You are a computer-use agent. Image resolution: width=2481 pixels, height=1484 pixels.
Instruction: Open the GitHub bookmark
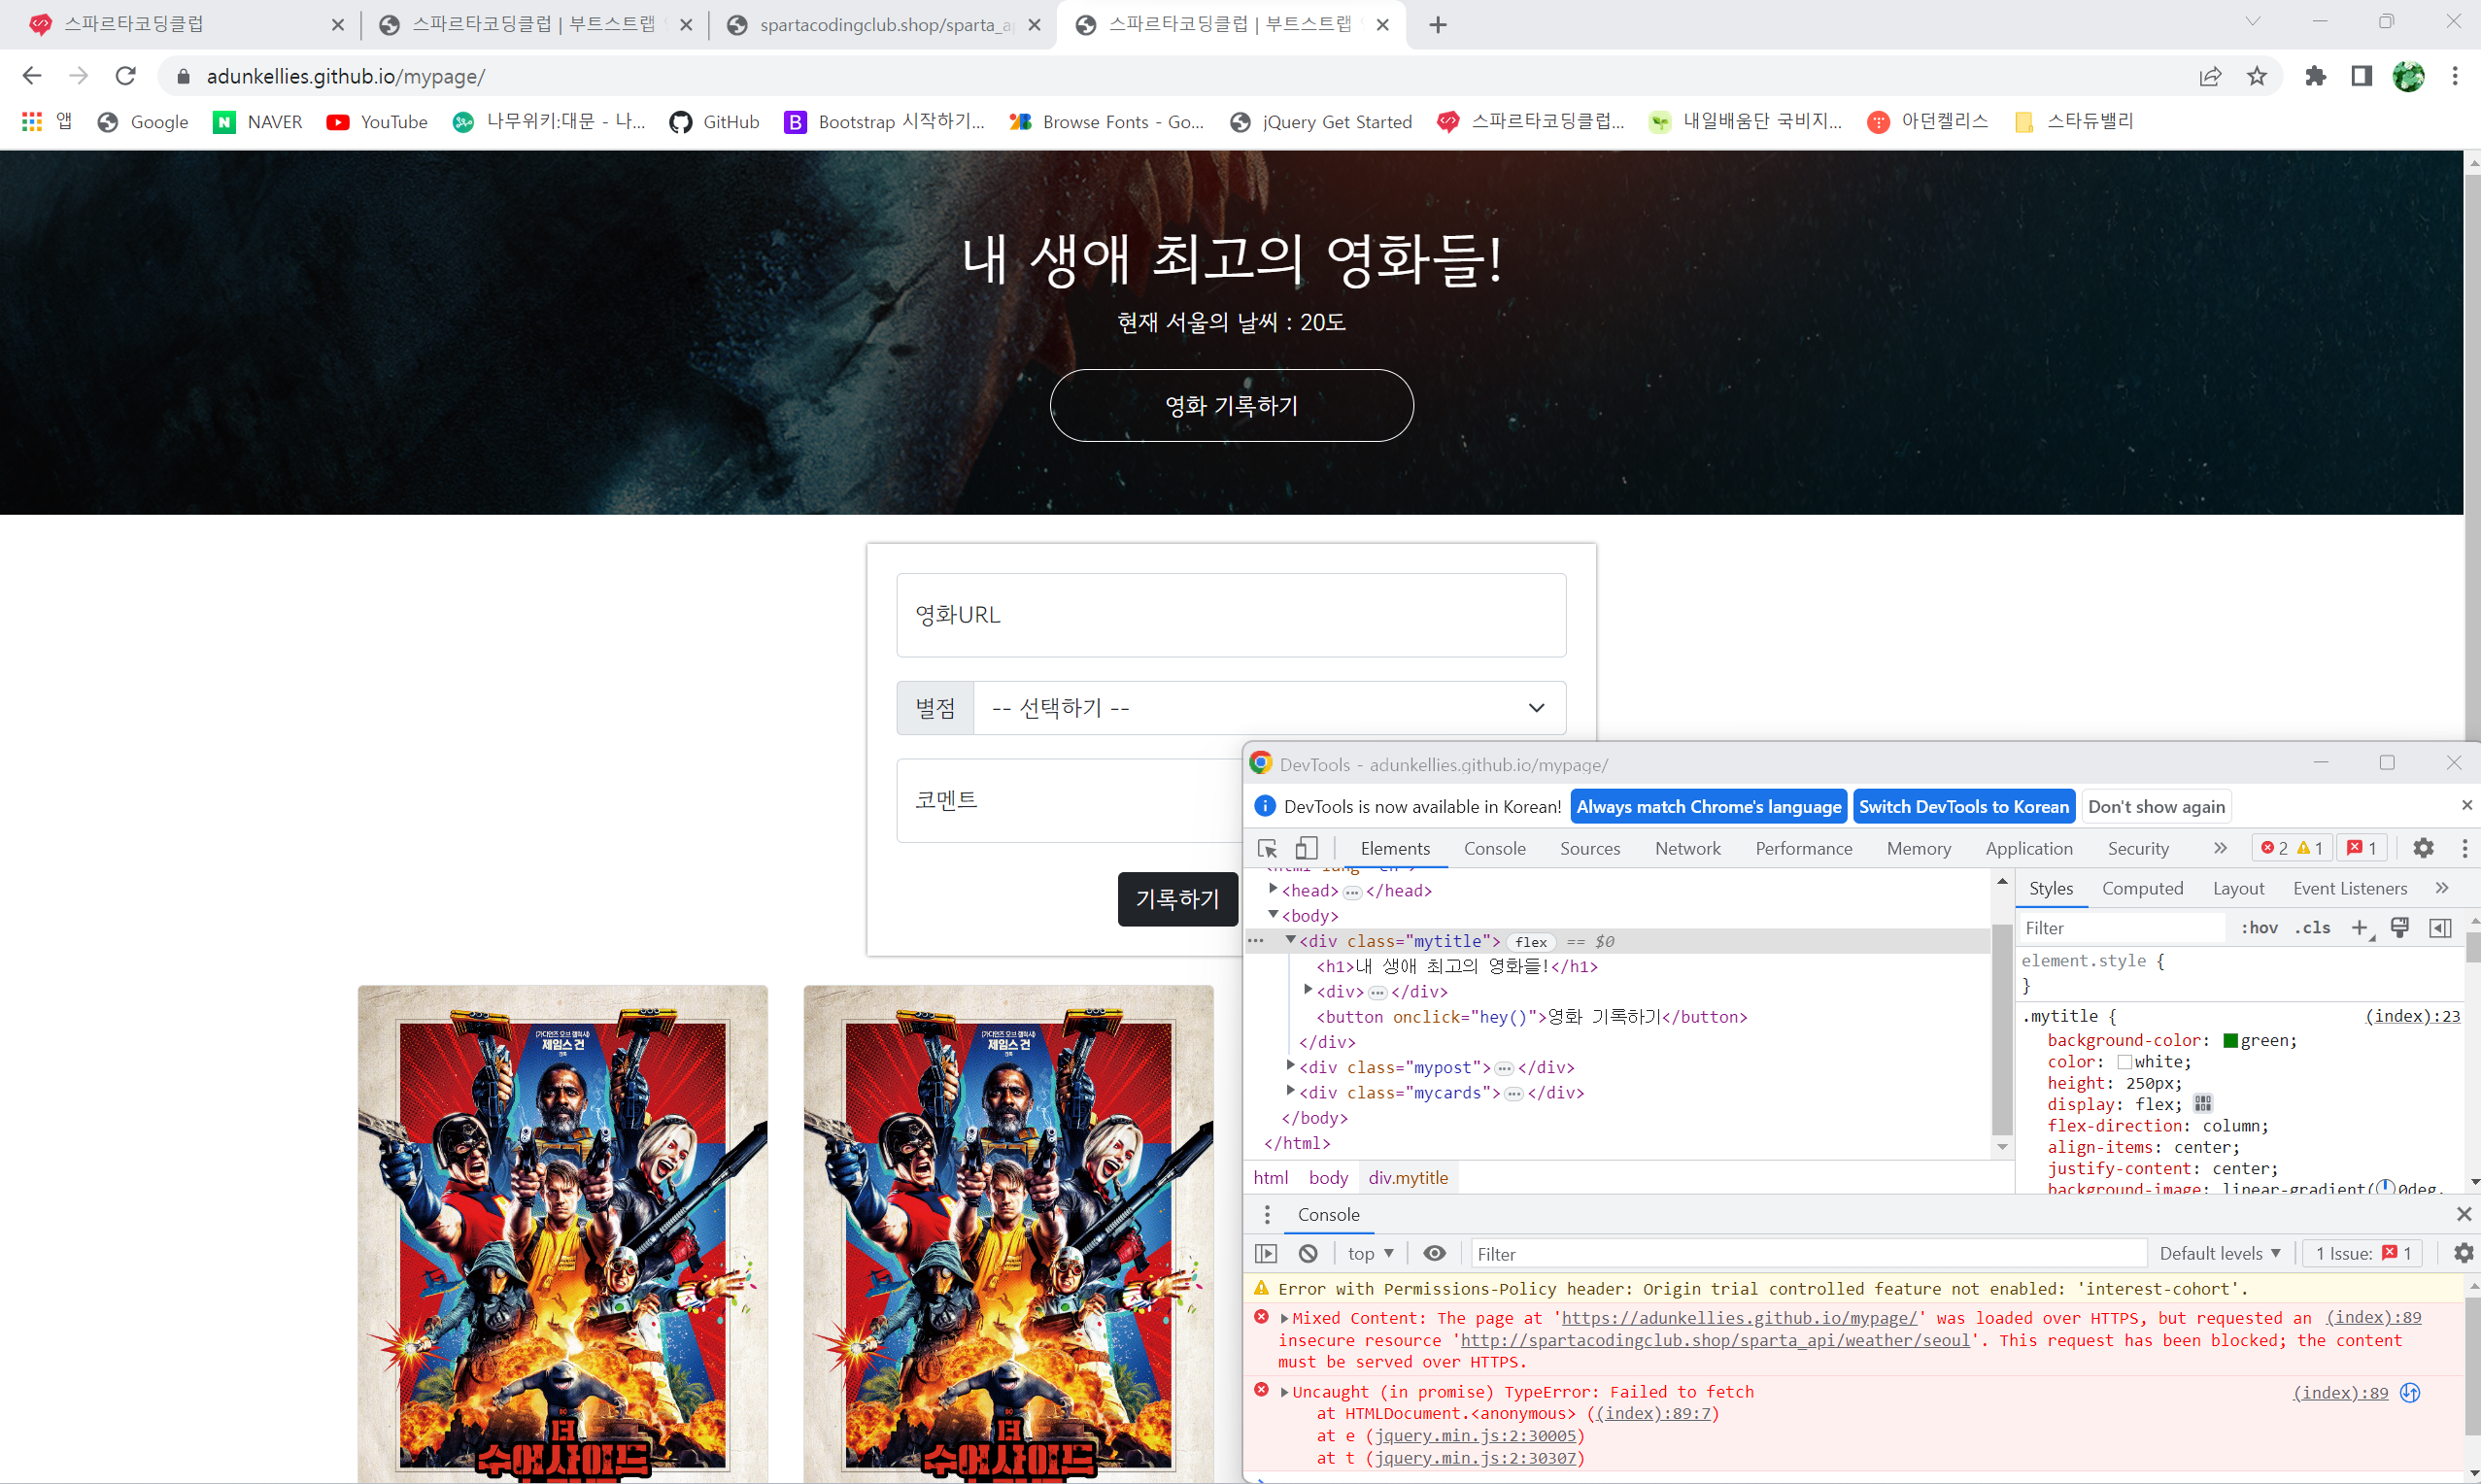(715, 122)
